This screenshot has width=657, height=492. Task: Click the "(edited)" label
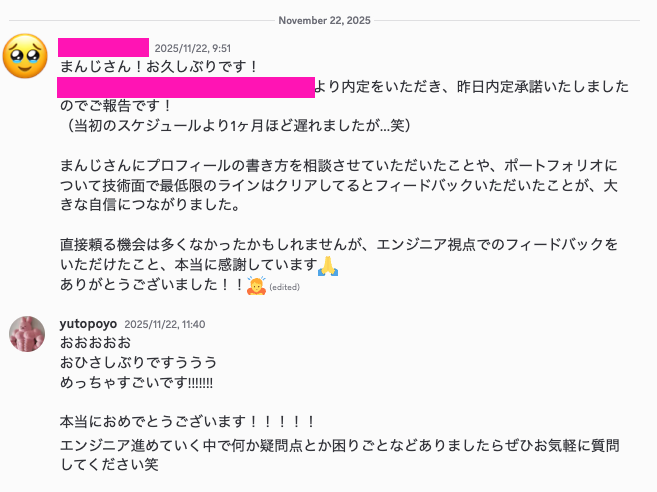click(x=285, y=287)
